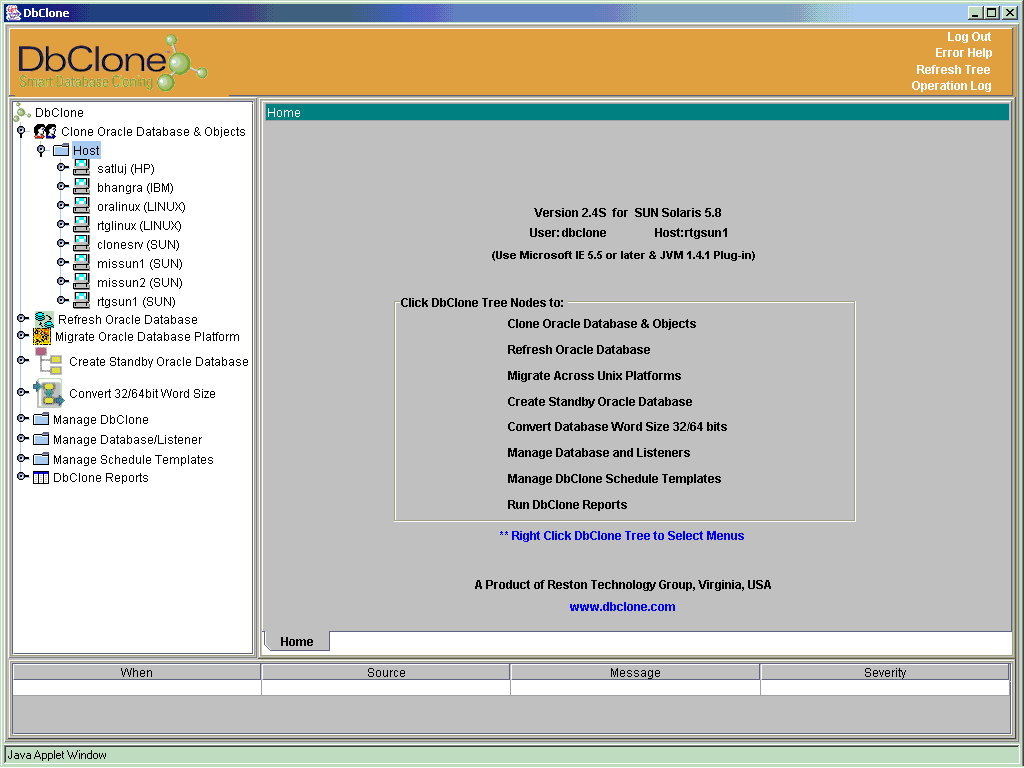Click the rtgsun1 (SUN) computer icon
The height and width of the screenshot is (768, 1024).
tap(81, 300)
